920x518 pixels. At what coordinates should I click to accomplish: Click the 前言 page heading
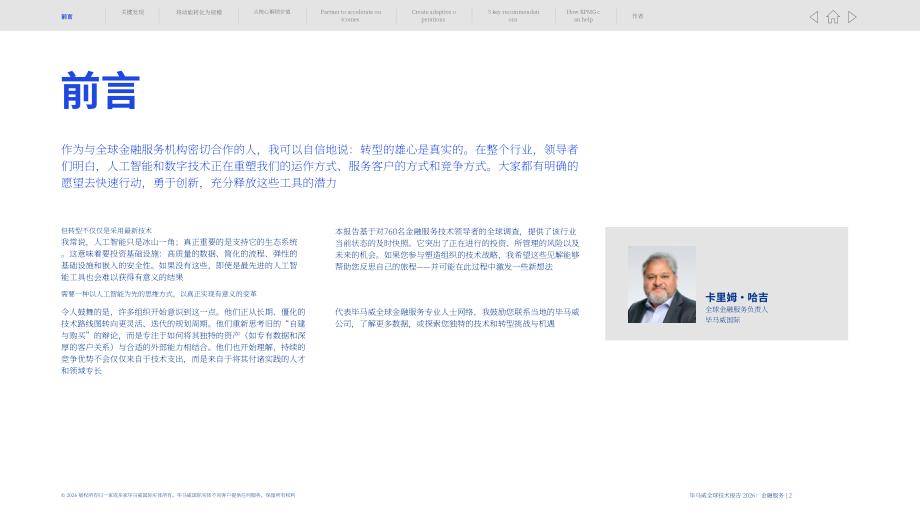101,91
